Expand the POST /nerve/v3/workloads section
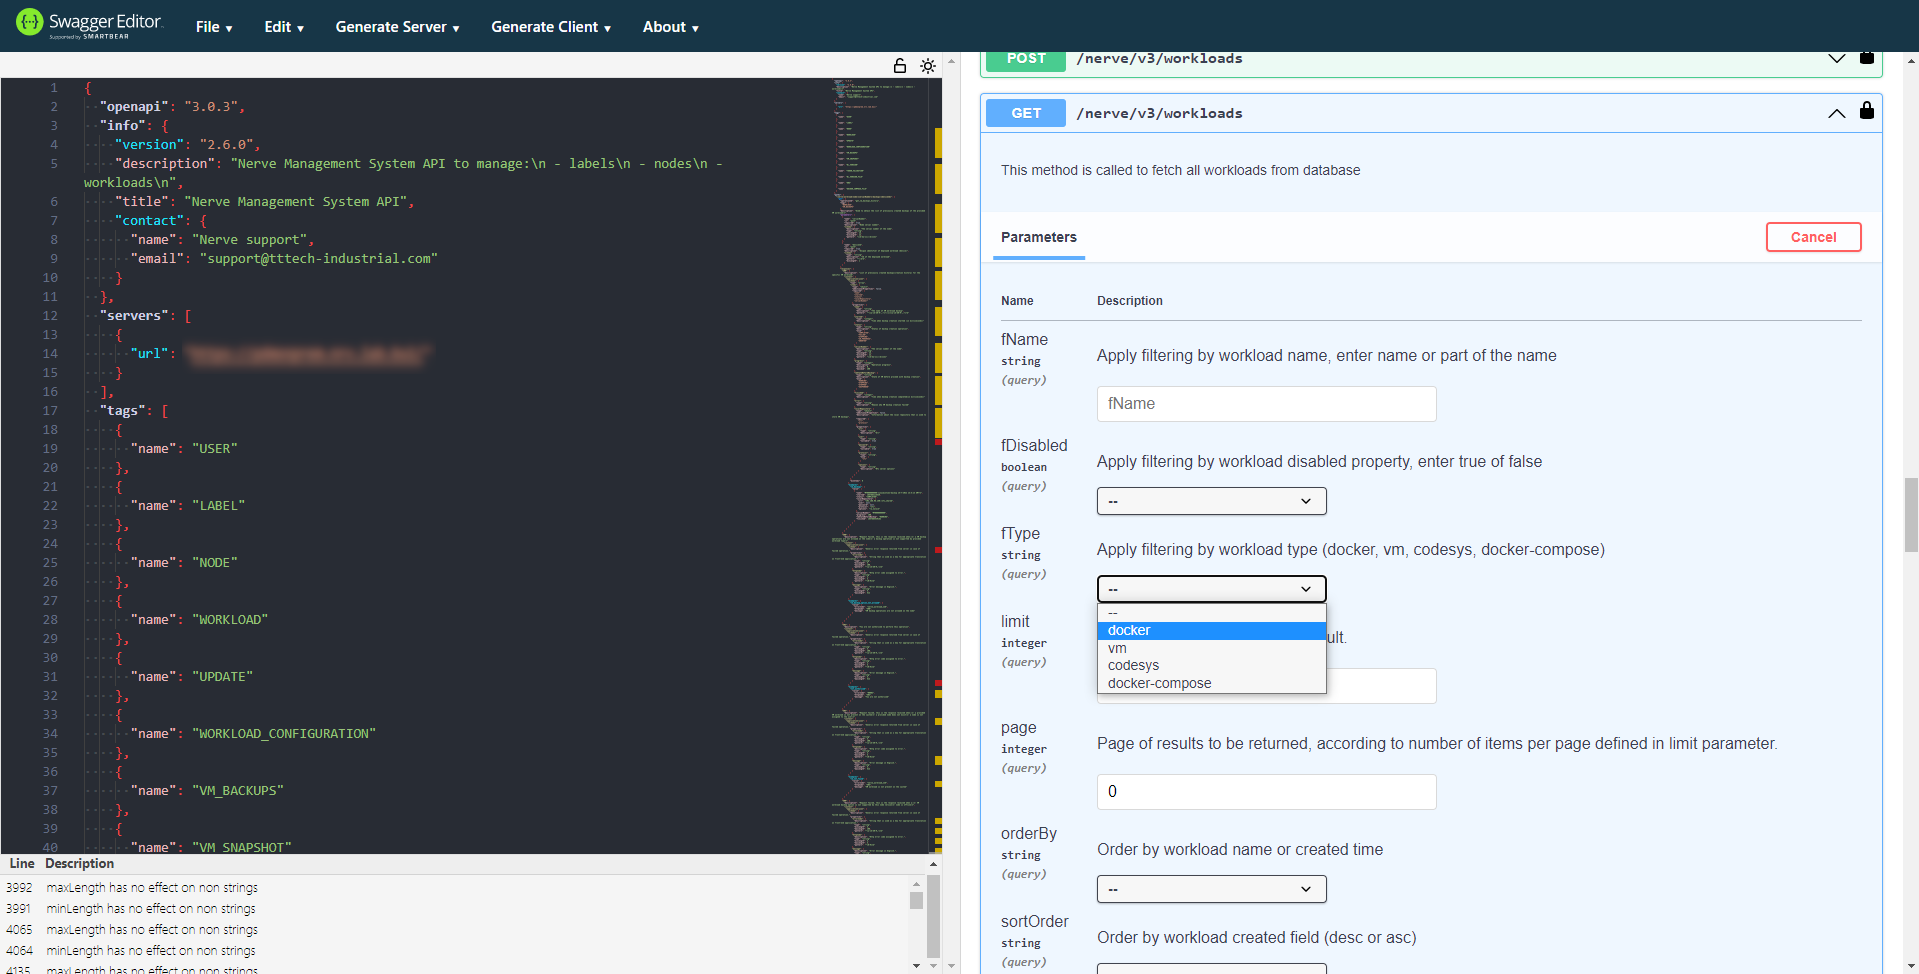Image resolution: width=1919 pixels, height=974 pixels. point(1836,57)
